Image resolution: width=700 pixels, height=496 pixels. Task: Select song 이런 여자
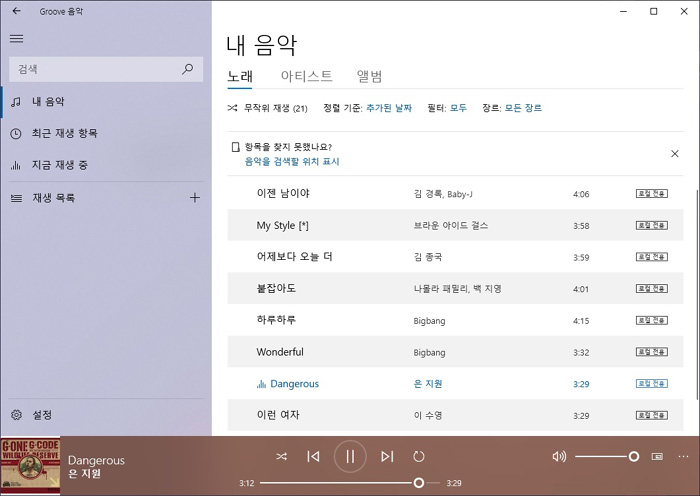tap(278, 415)
